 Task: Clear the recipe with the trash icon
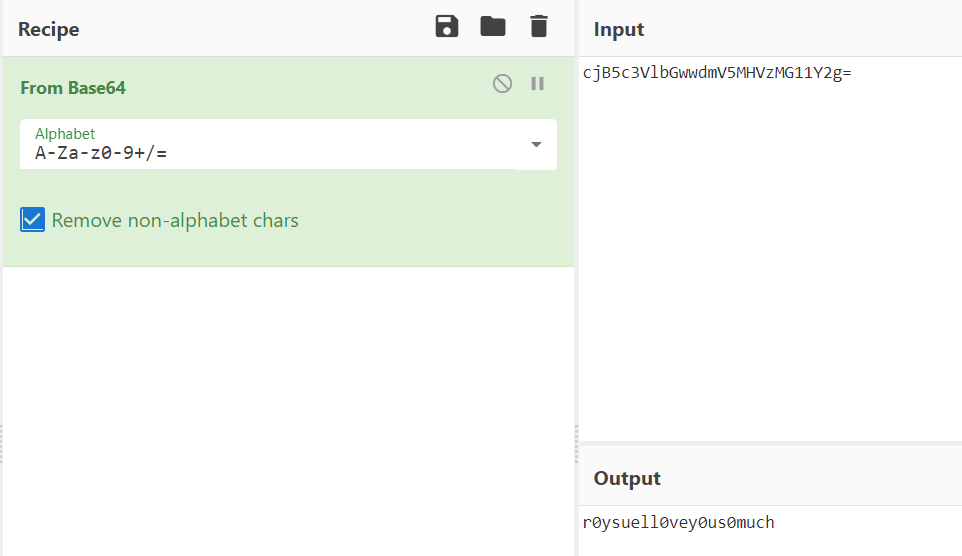539,27
